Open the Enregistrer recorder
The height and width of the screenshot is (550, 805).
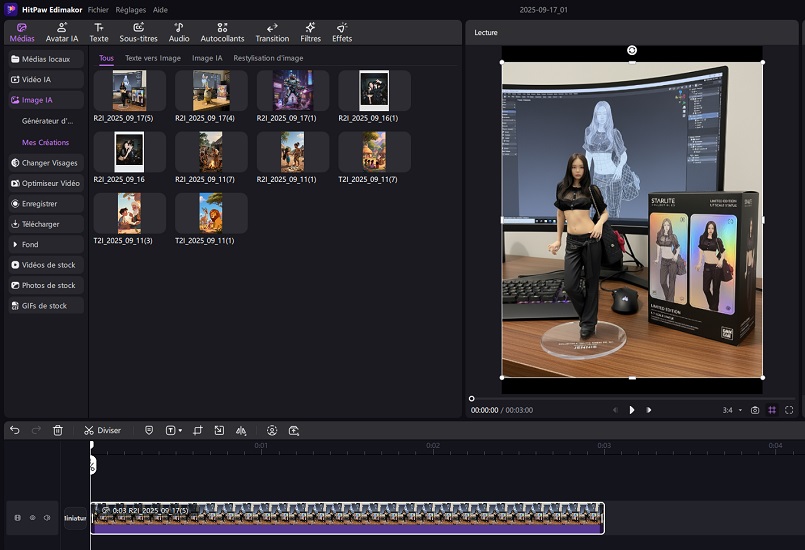pyautogui.click(x=46, y=204)
